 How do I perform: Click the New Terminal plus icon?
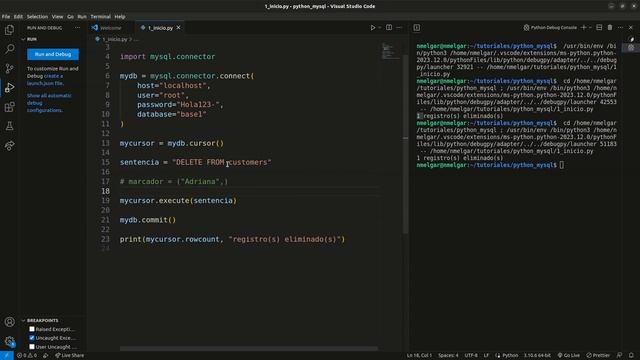tap(584, 27)
